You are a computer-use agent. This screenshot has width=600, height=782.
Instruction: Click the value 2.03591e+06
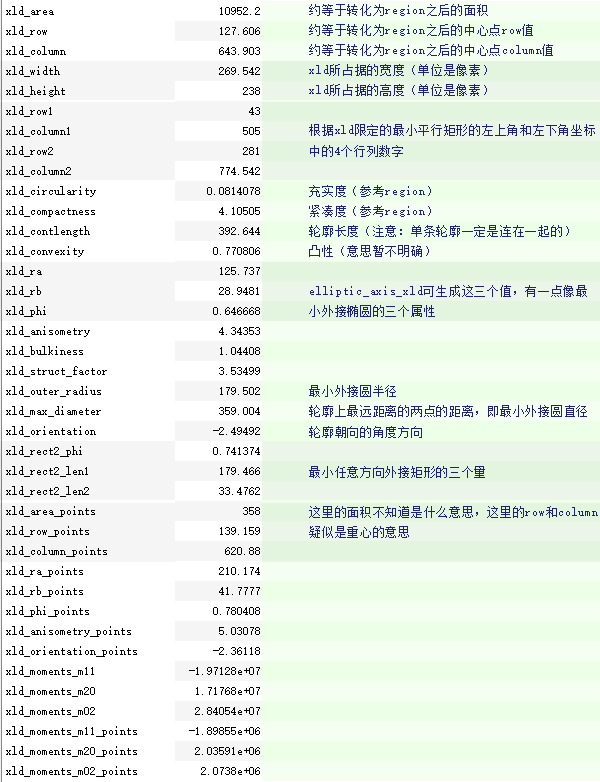click(x=227, y=751)
